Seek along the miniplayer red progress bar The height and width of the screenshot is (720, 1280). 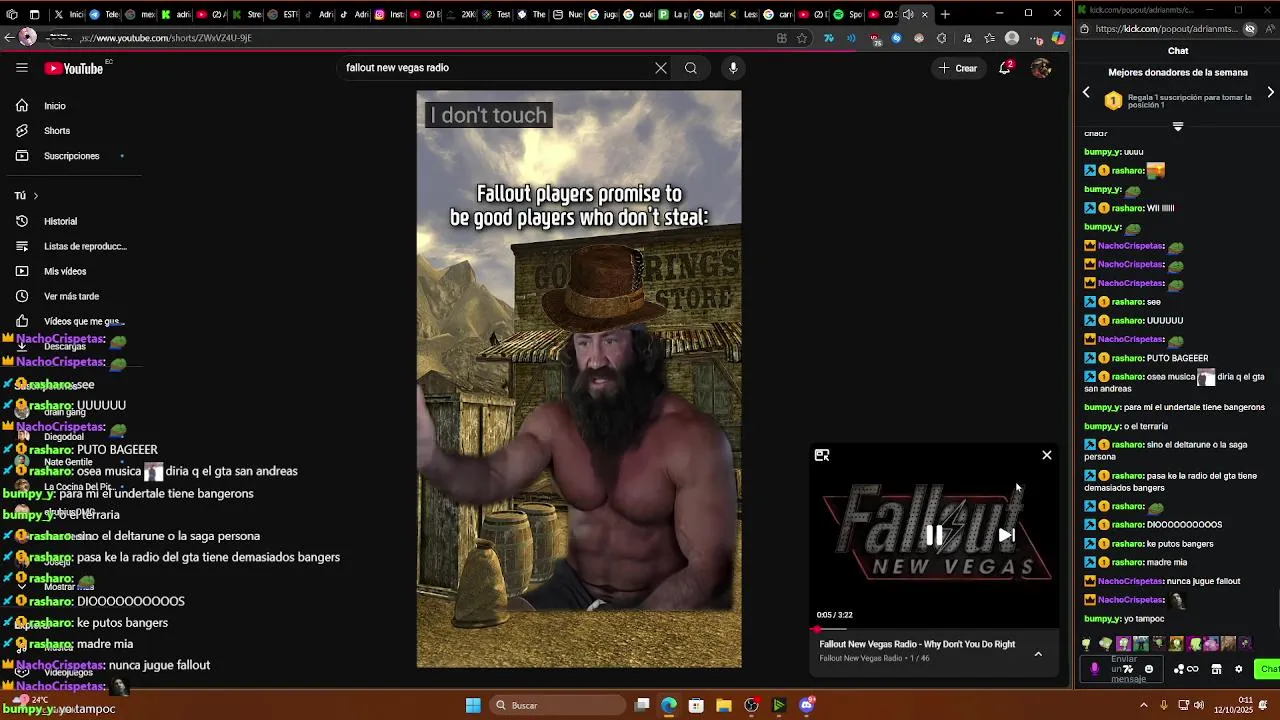tap(934, 629)
